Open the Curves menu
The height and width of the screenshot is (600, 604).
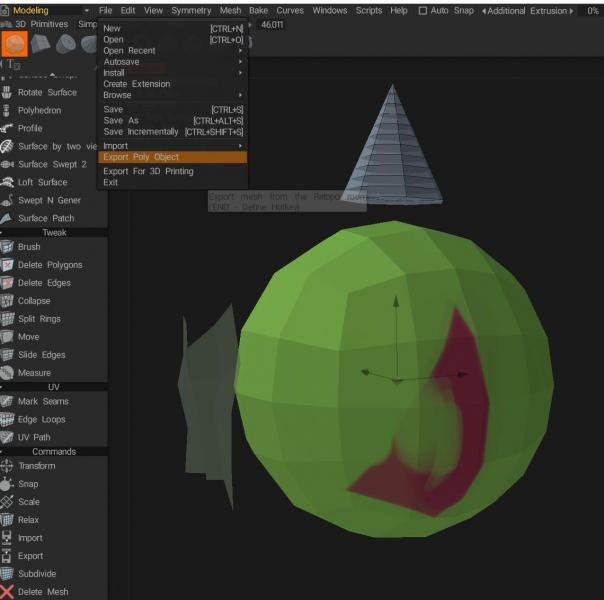tap(290, 10)
